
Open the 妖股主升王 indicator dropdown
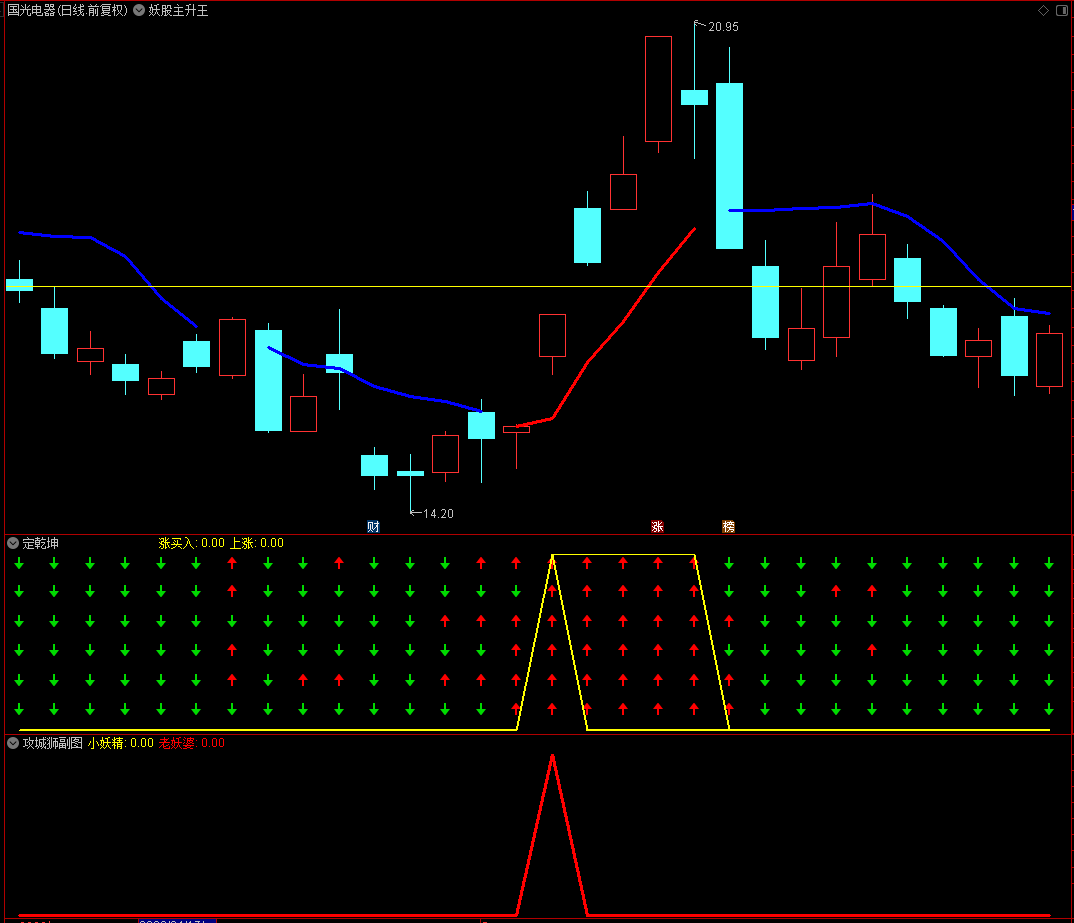point(139,10)
